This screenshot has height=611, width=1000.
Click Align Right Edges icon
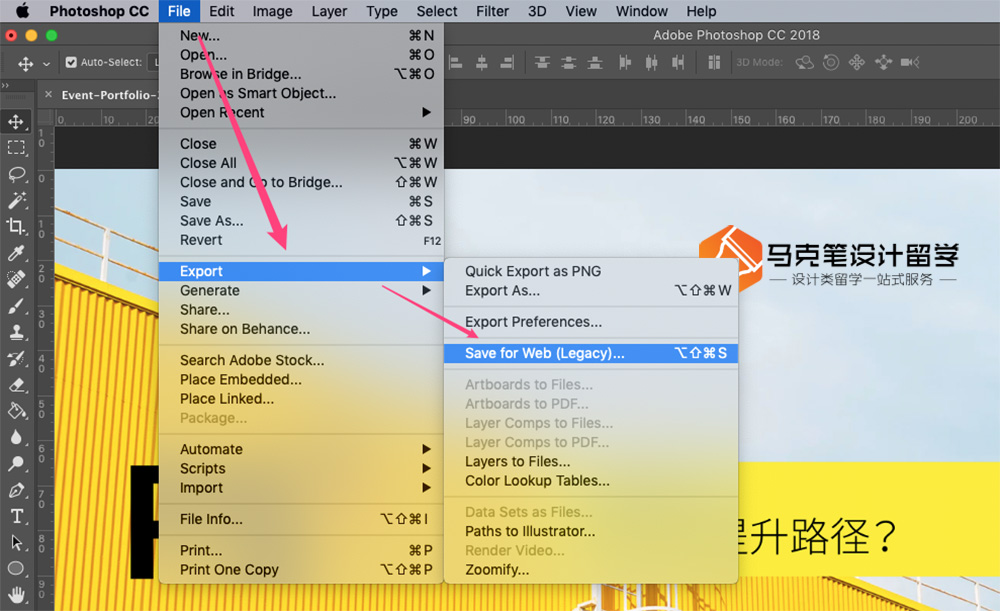507,63
